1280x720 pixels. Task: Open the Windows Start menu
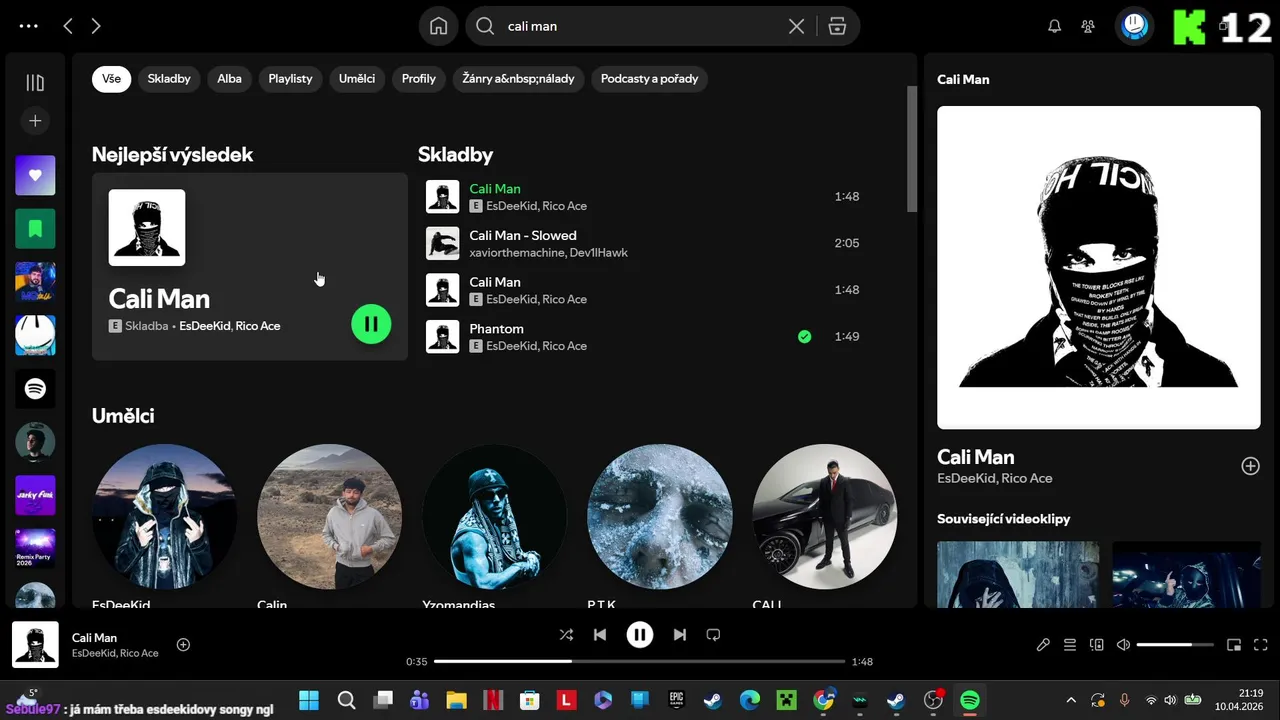[x=309, y=700]
